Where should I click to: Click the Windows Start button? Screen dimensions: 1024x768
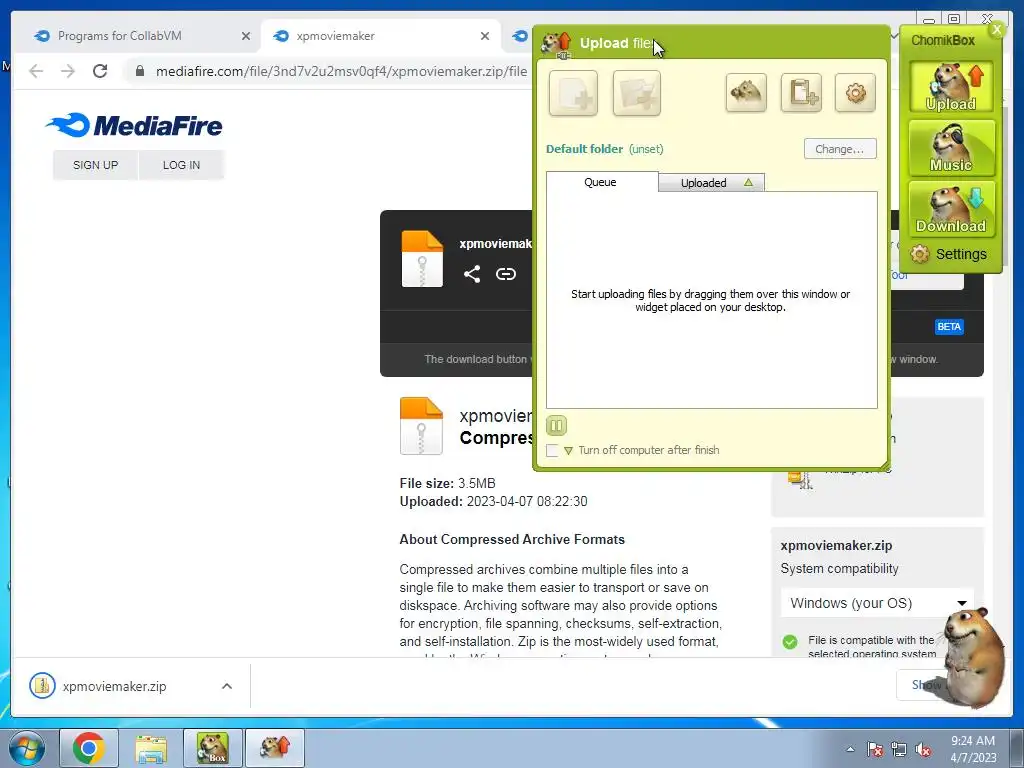coord(27,748)
